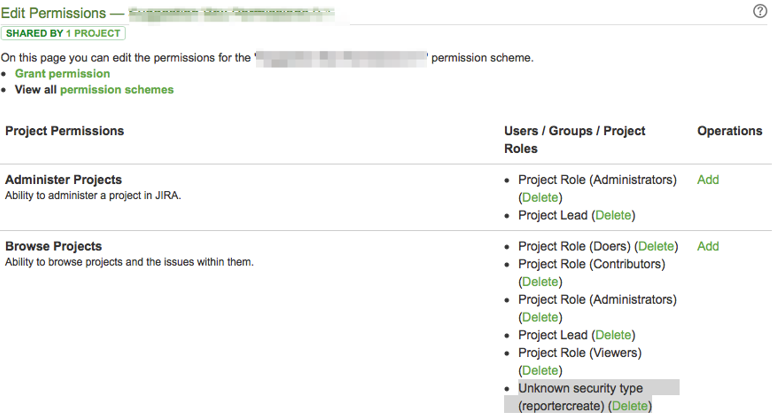The image size is (783, 417).
Task: Select the Administer Projects permission title
Action: (63, 180)
